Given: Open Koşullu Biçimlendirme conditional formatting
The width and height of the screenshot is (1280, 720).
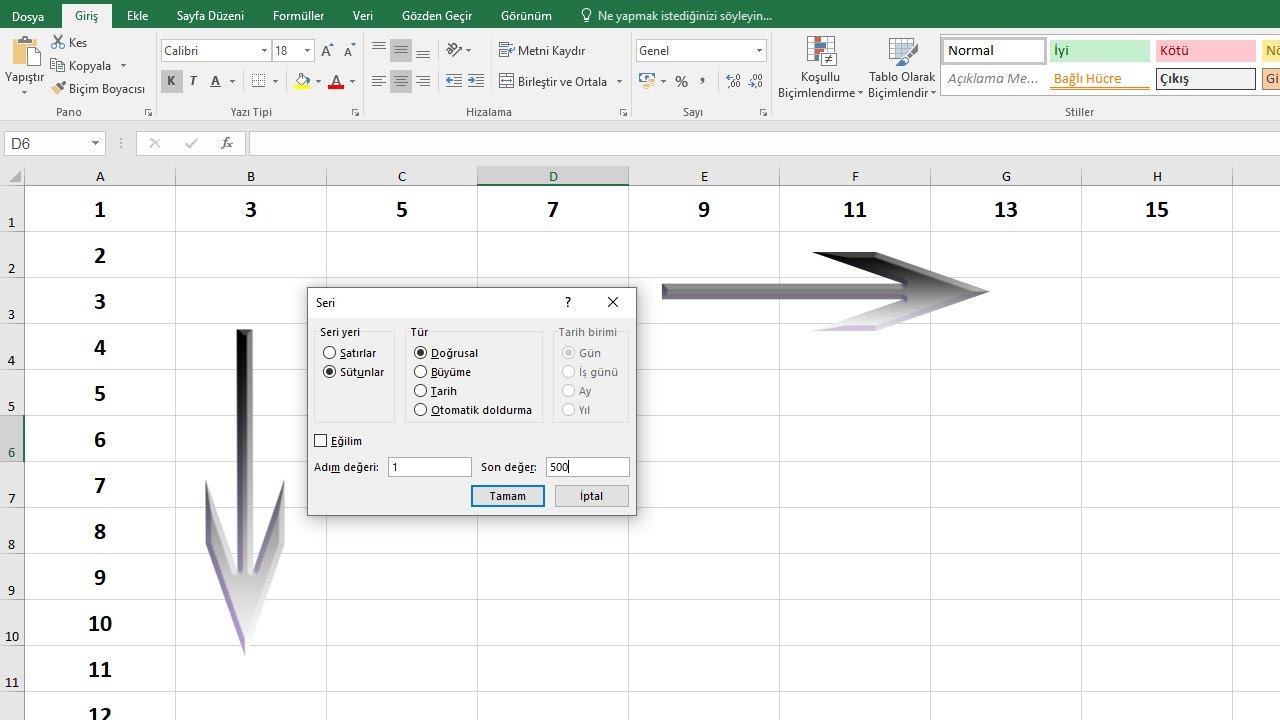Looking at the screenshot, I should point(820,68).
